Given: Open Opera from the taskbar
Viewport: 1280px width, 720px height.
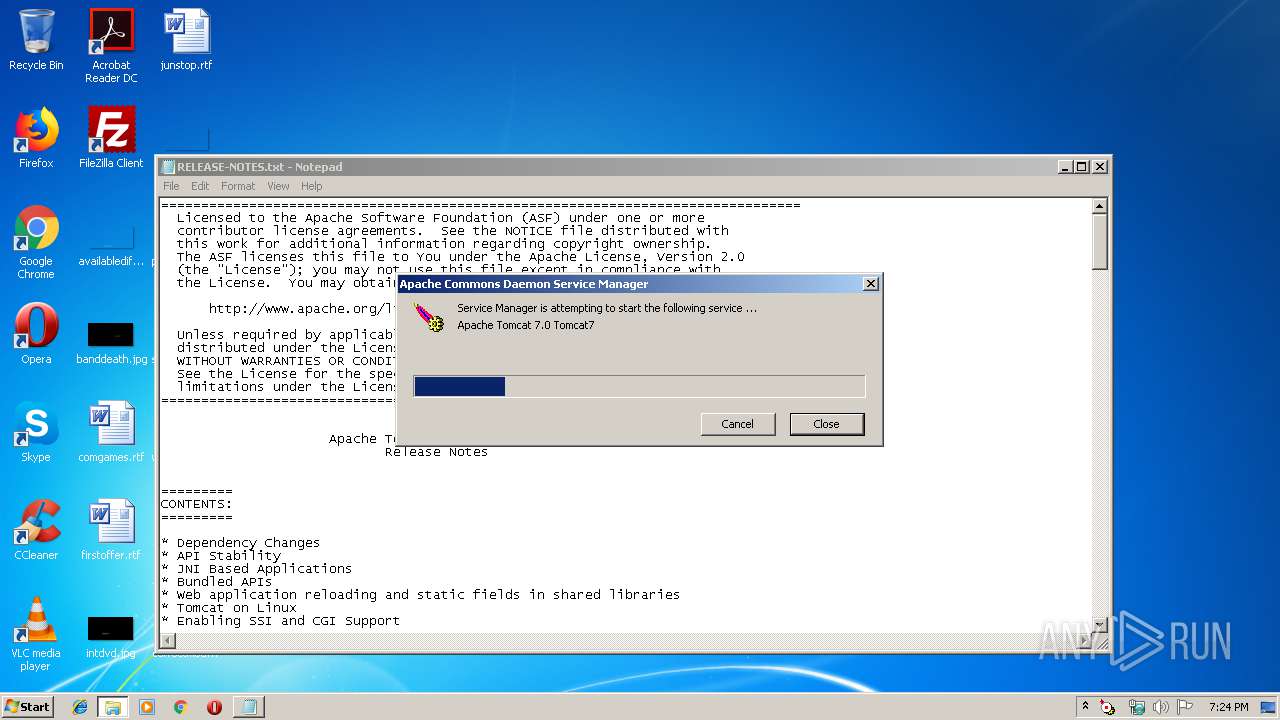Looking at the screenshot, I should coord(214,707).
